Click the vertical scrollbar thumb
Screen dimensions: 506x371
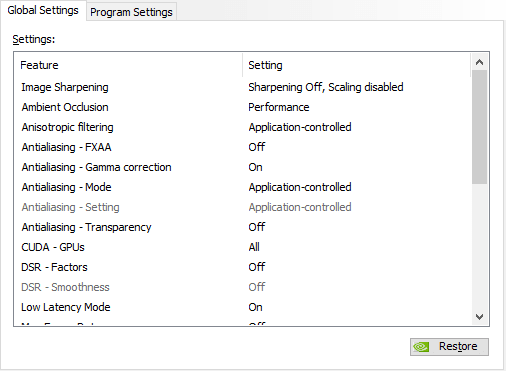479,127
